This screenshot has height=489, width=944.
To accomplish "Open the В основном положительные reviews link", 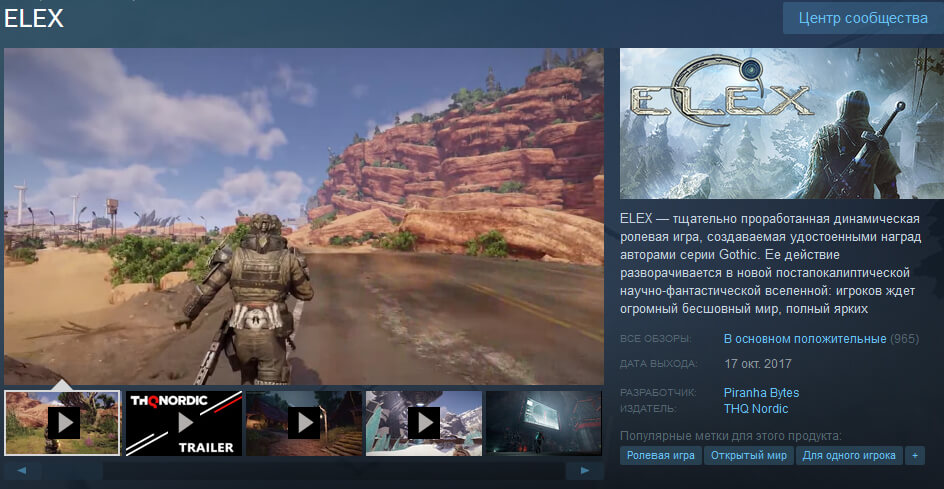I will point(805,338).
